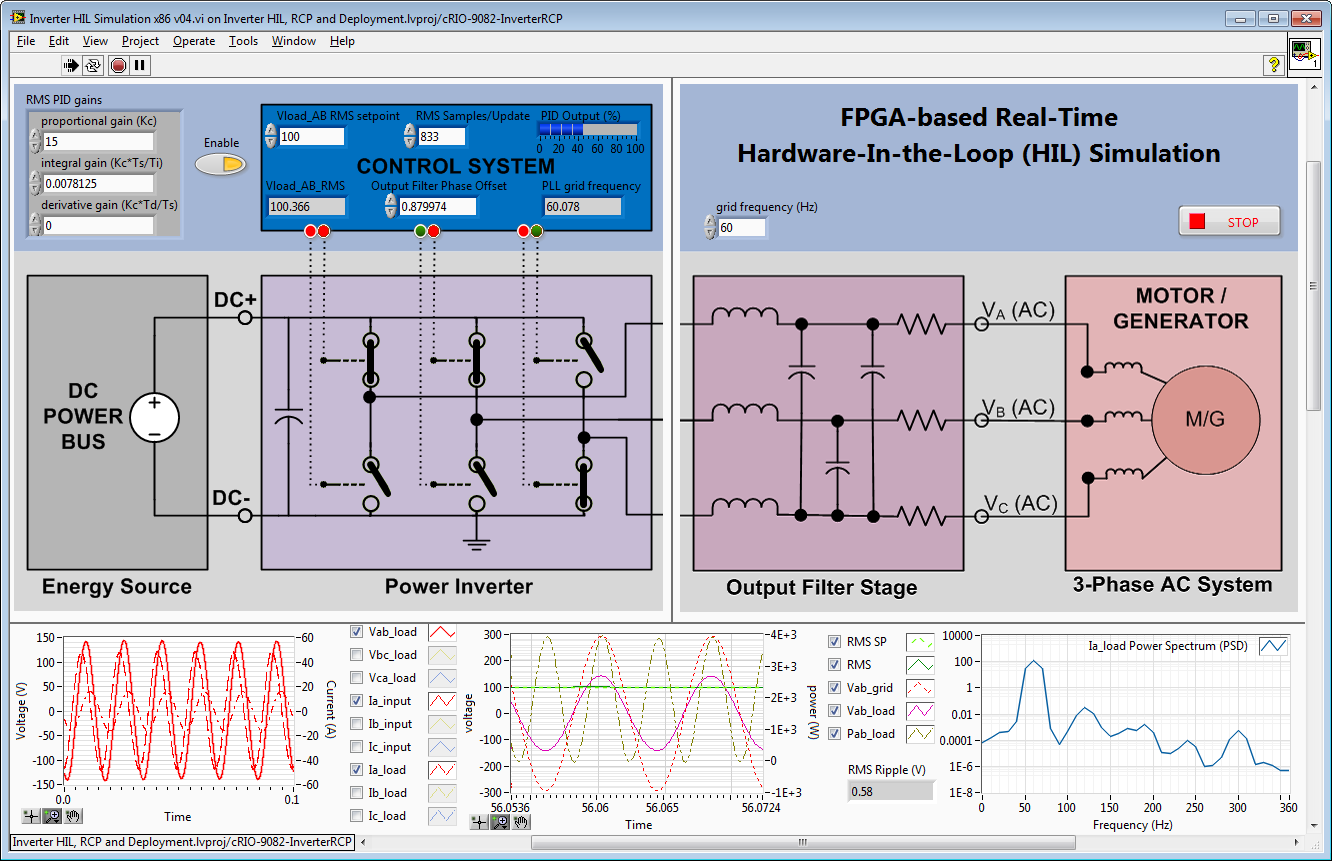Viewport: 1332px width, 861px height.
Task: Open the Window menu
Action: pyautogui.click(x=294, y=41)
